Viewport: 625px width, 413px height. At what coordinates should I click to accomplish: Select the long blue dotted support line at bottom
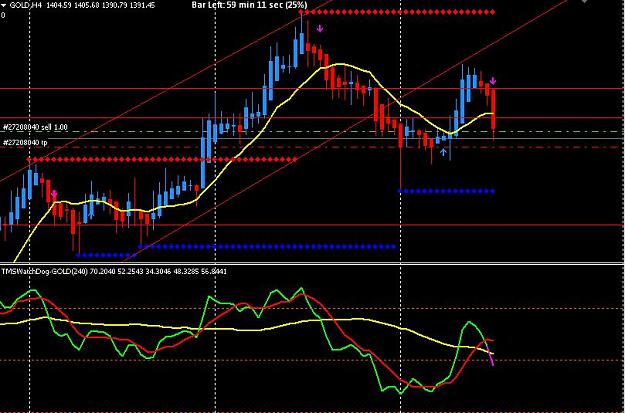pyautogui.click(x=267, y=247)
